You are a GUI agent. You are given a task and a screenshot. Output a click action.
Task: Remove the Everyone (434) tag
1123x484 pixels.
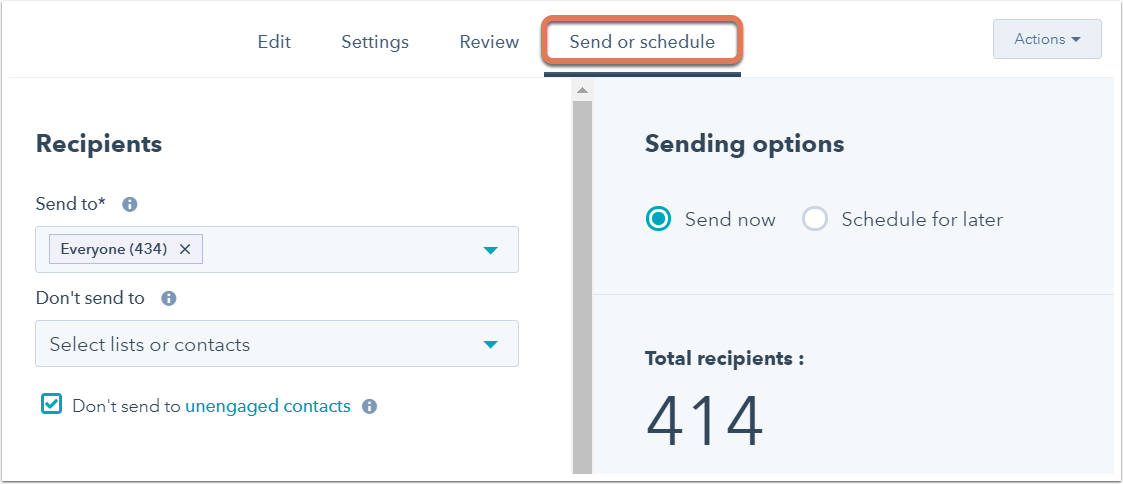click(185, 250)
